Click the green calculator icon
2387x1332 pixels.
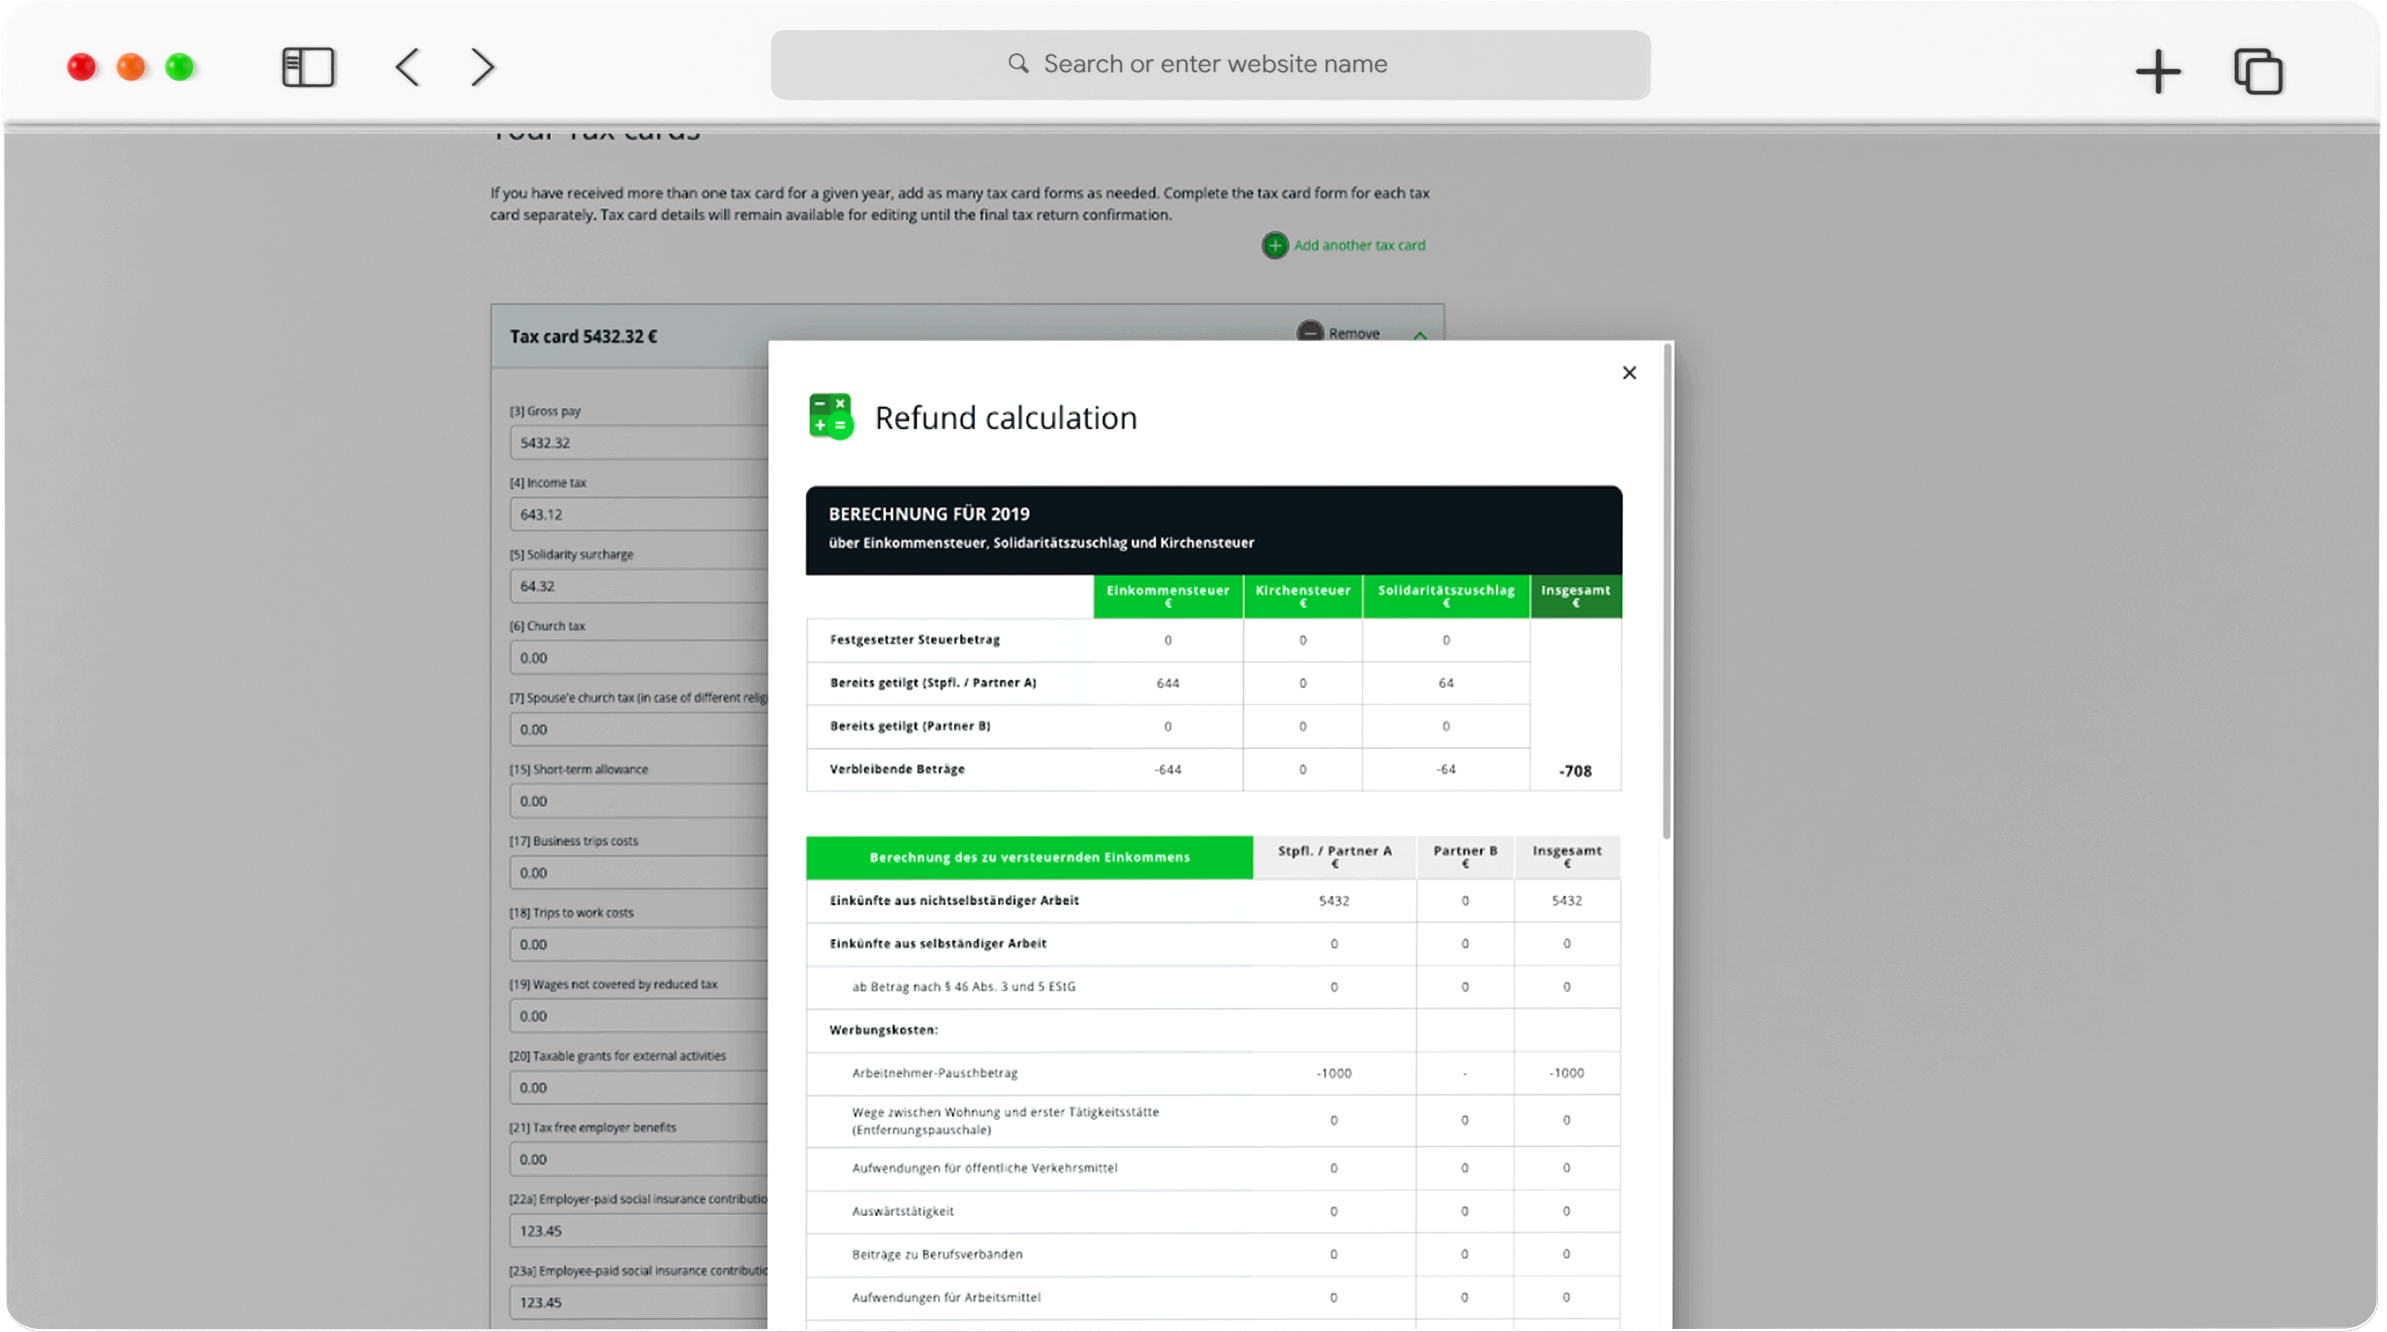(x=830, y=416)
